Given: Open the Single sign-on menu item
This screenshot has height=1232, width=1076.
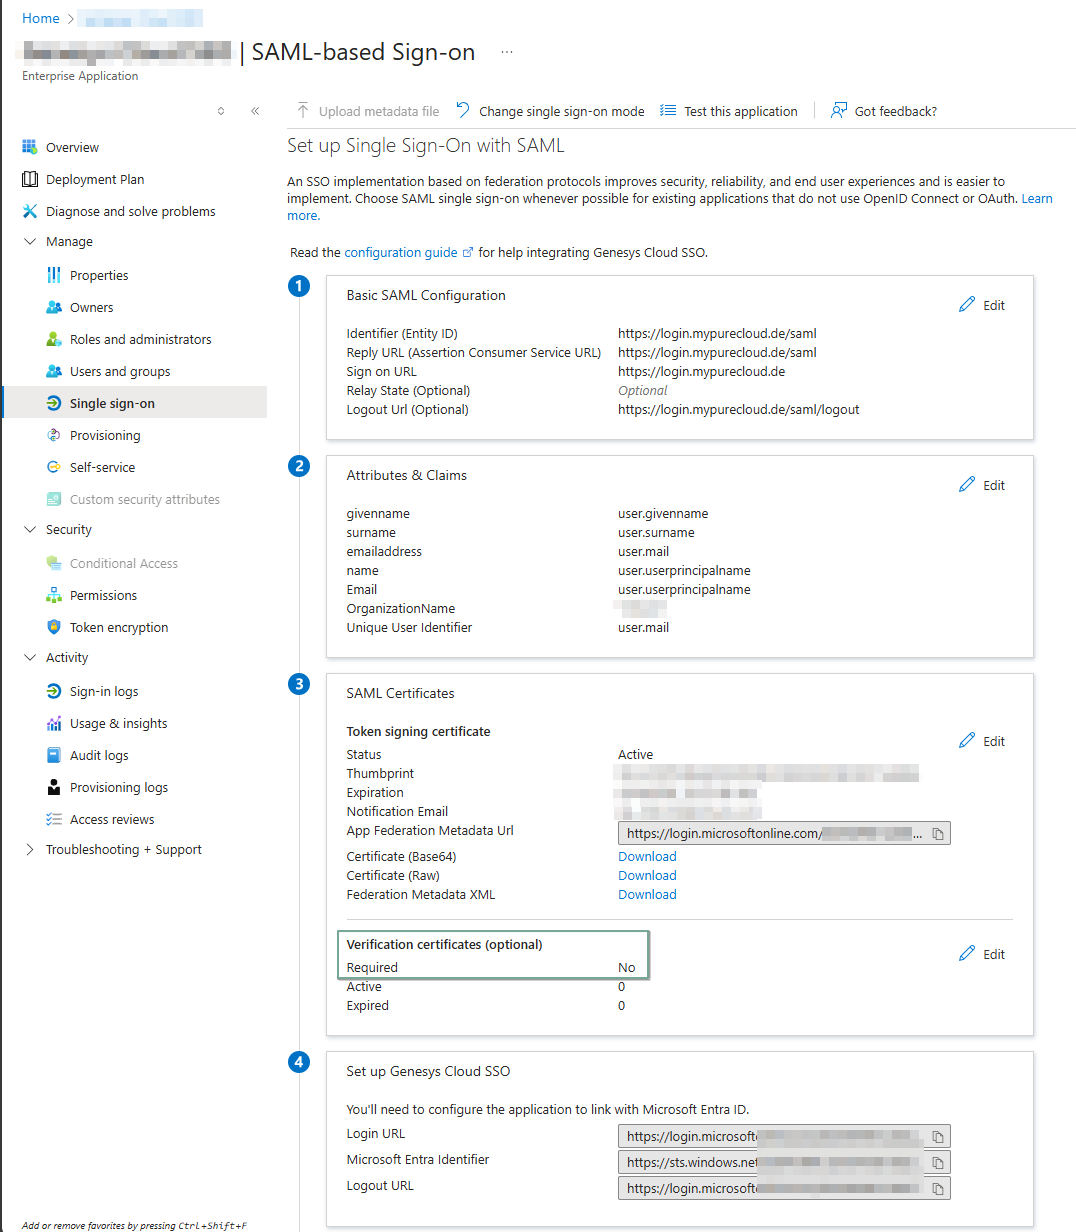Looking at the screenshot, I should (135, 403).
